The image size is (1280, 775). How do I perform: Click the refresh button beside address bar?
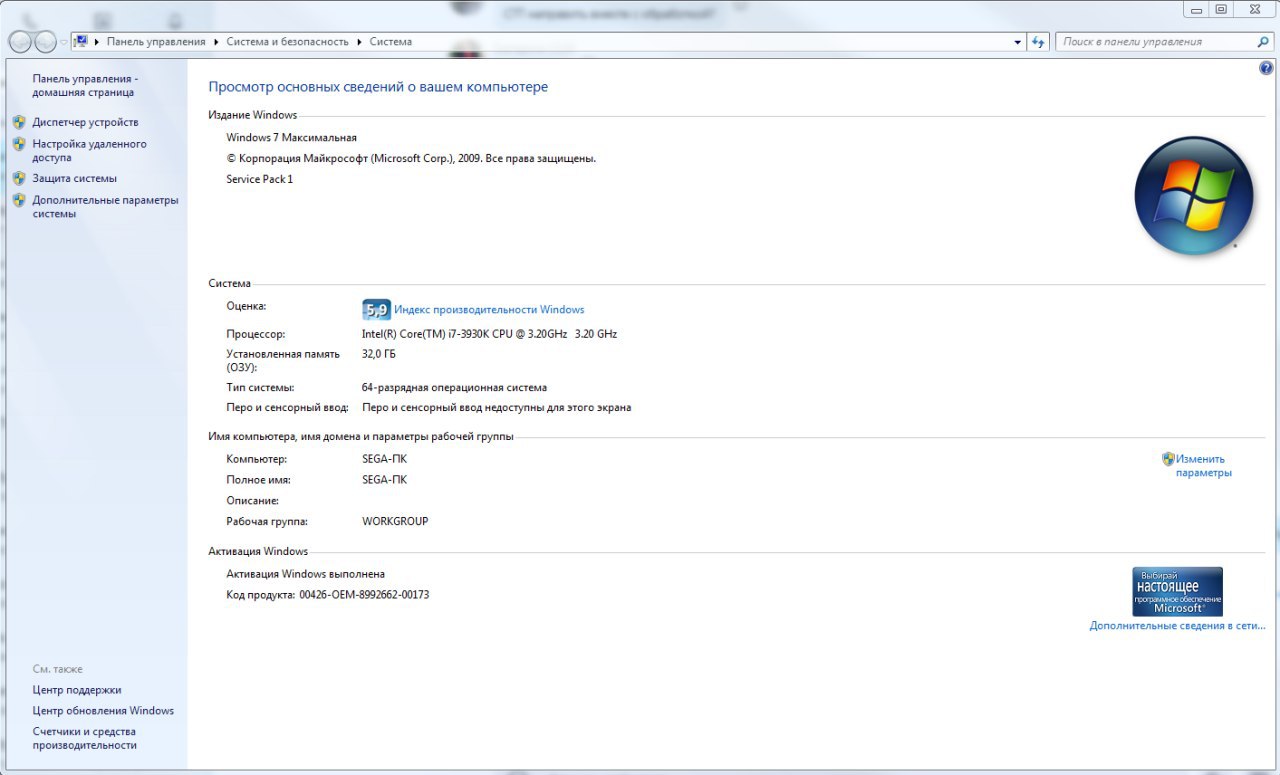pos(1038,42)
